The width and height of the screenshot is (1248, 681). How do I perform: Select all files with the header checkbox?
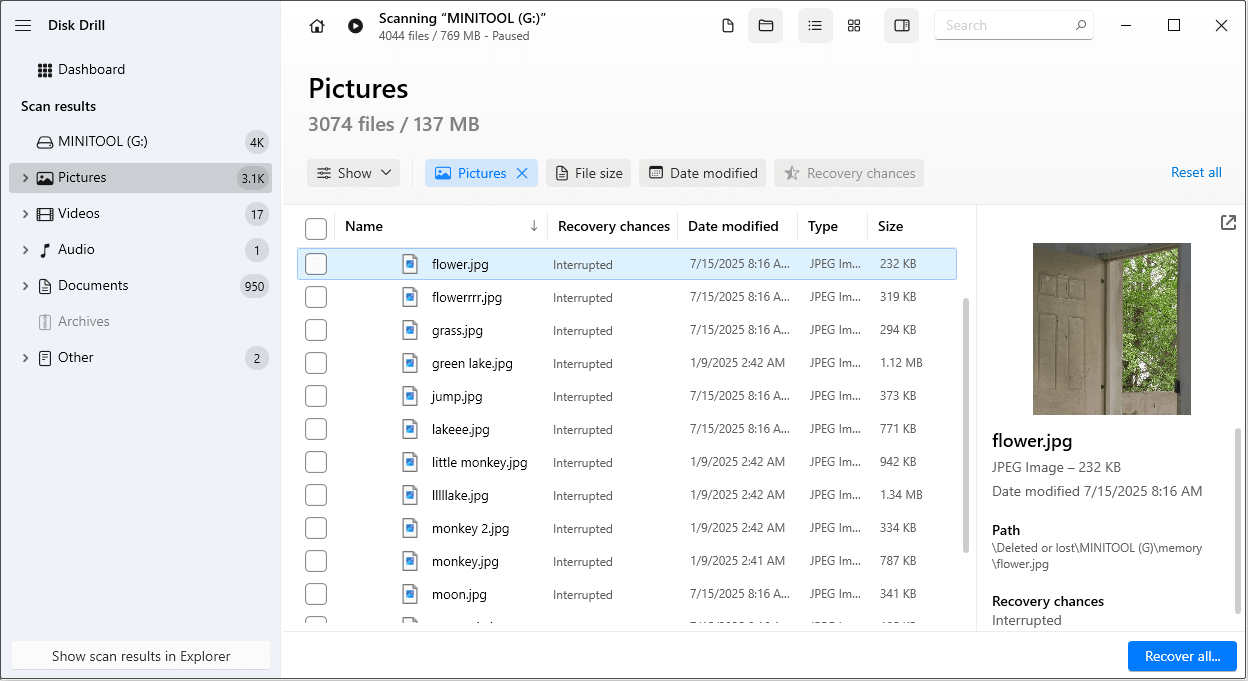[315, 228]
